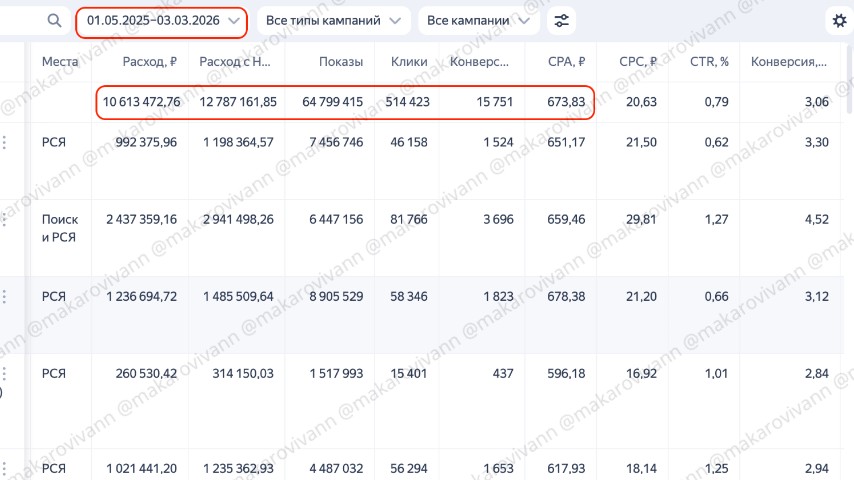Sort by the Расход, ₽ column header
Screen dimensions: 854x480
pyautogui.click(x=150, y=62)
